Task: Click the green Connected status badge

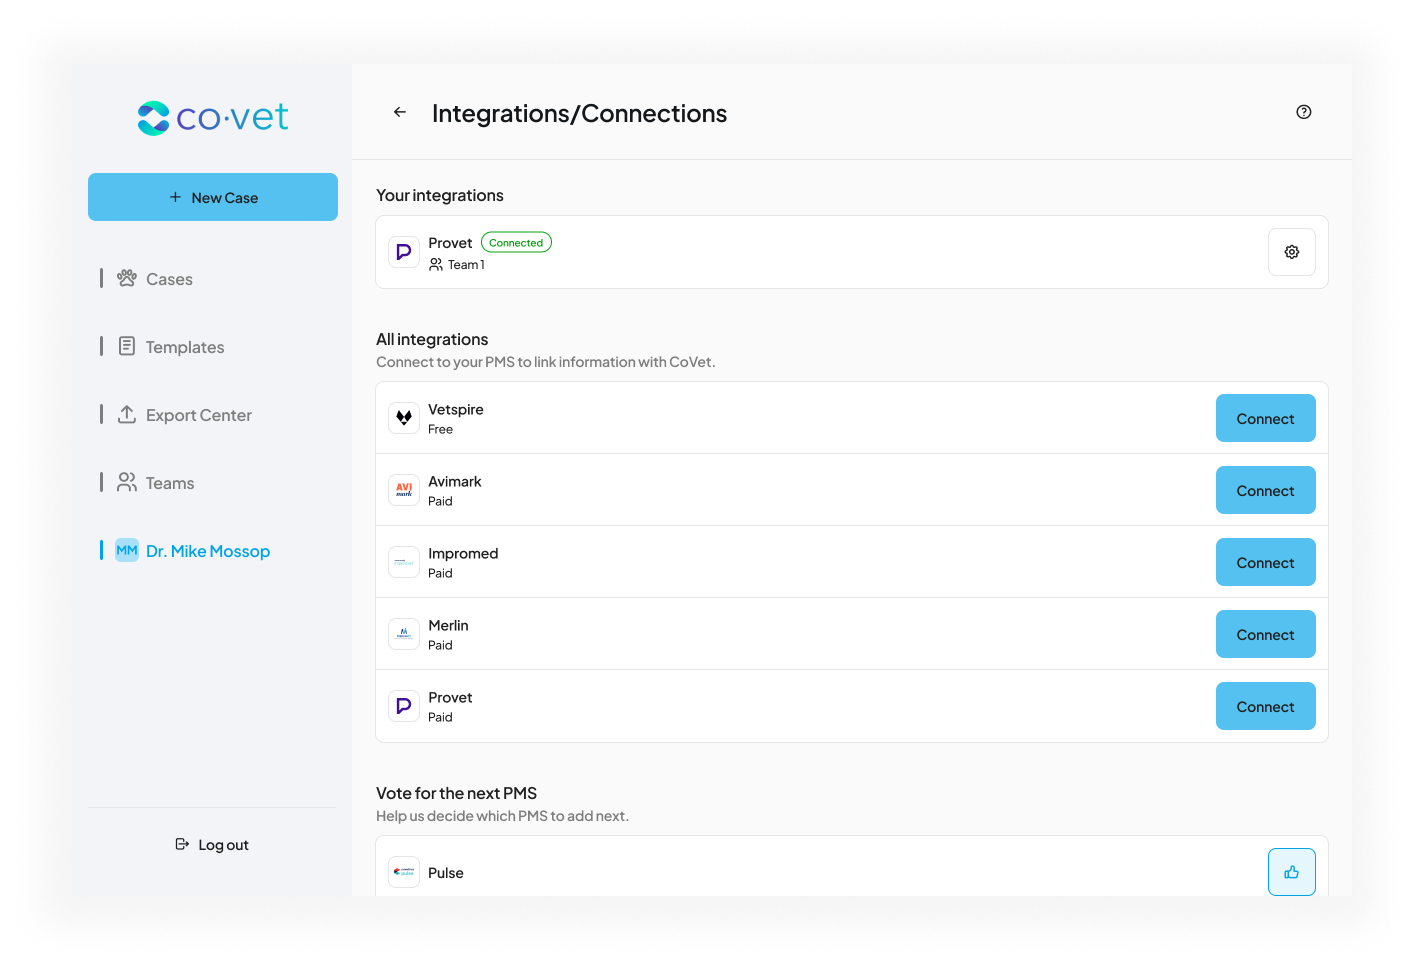Action: click(516, 242)
